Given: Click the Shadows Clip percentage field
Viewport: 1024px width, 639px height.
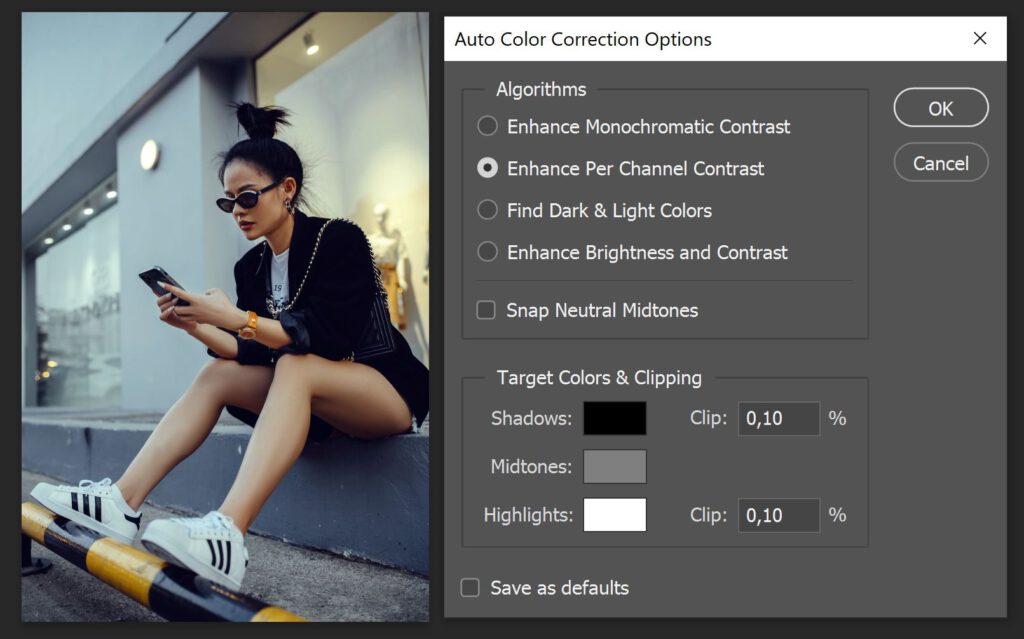Looking at the screenshot, I should [778, 418].
